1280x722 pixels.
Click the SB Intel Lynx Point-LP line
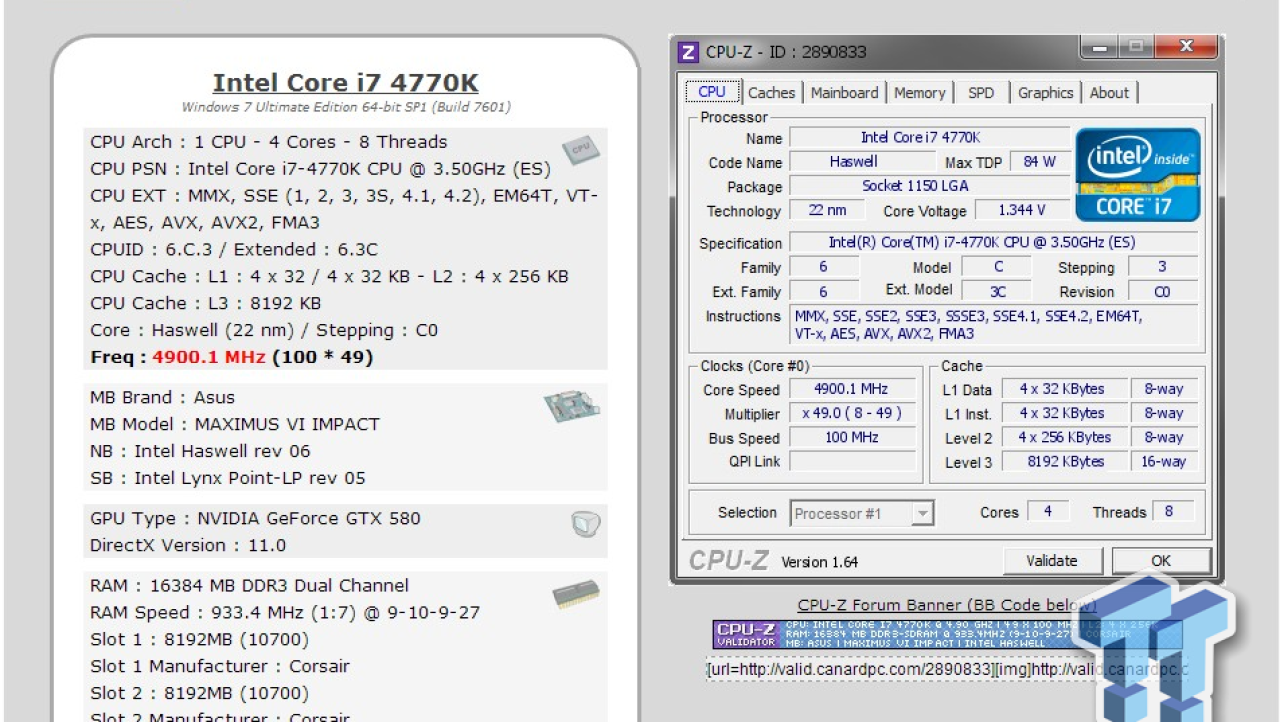pos(228,478)
